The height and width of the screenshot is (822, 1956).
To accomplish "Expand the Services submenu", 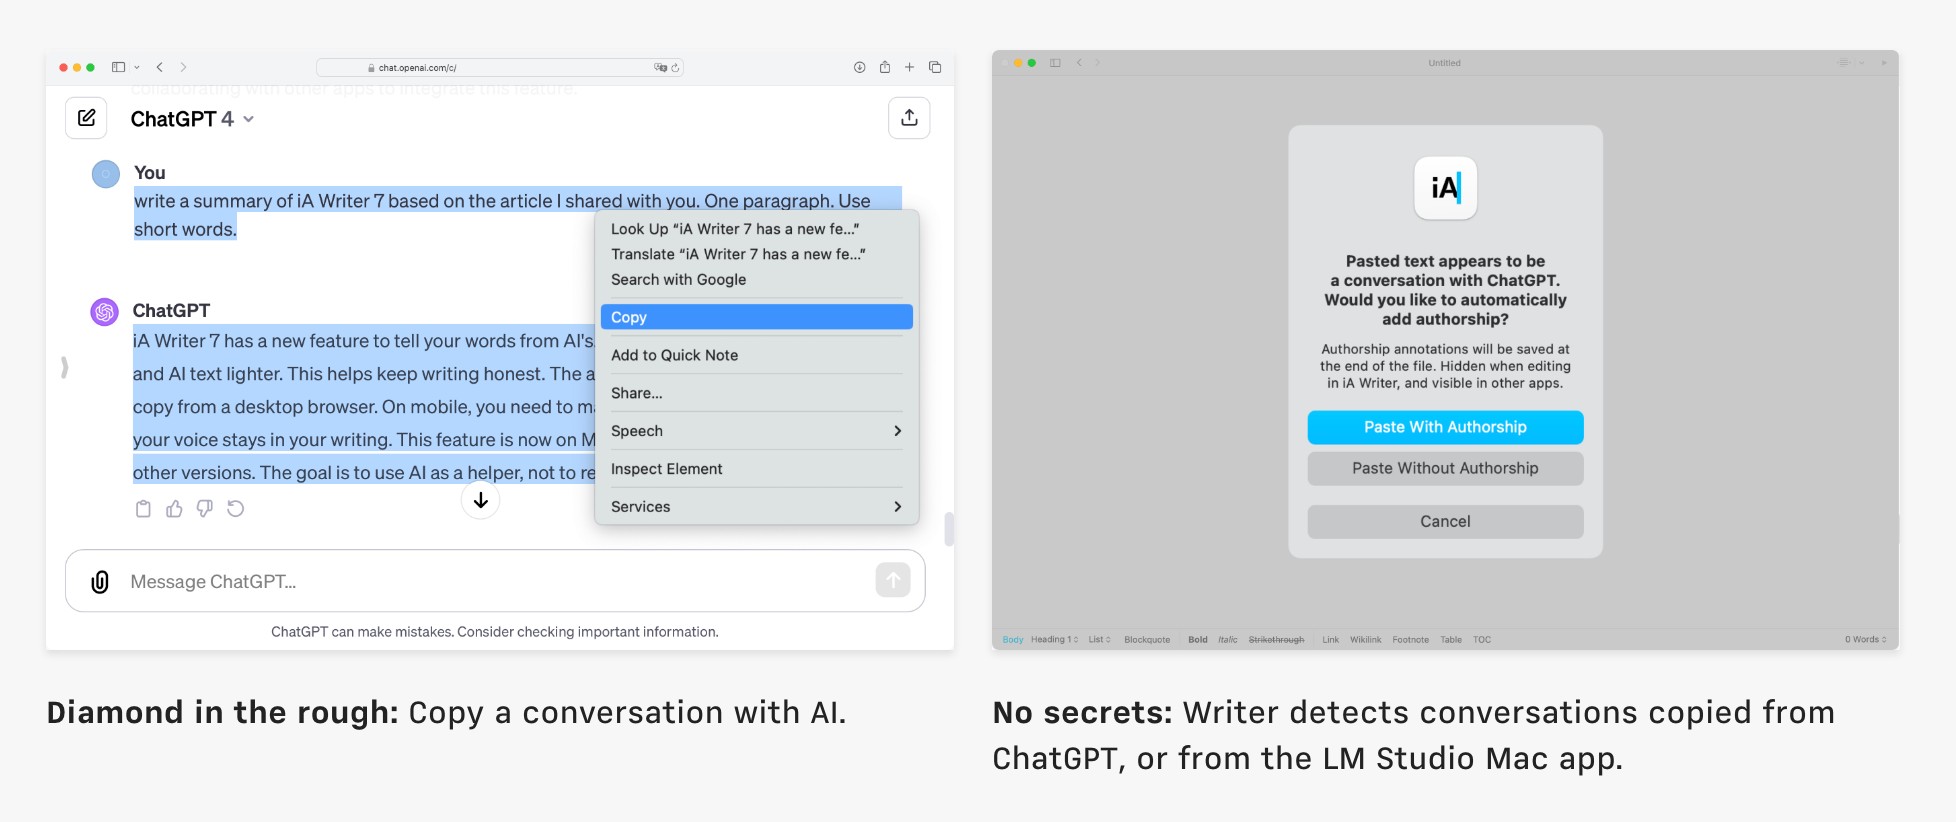I will point(757,507).
